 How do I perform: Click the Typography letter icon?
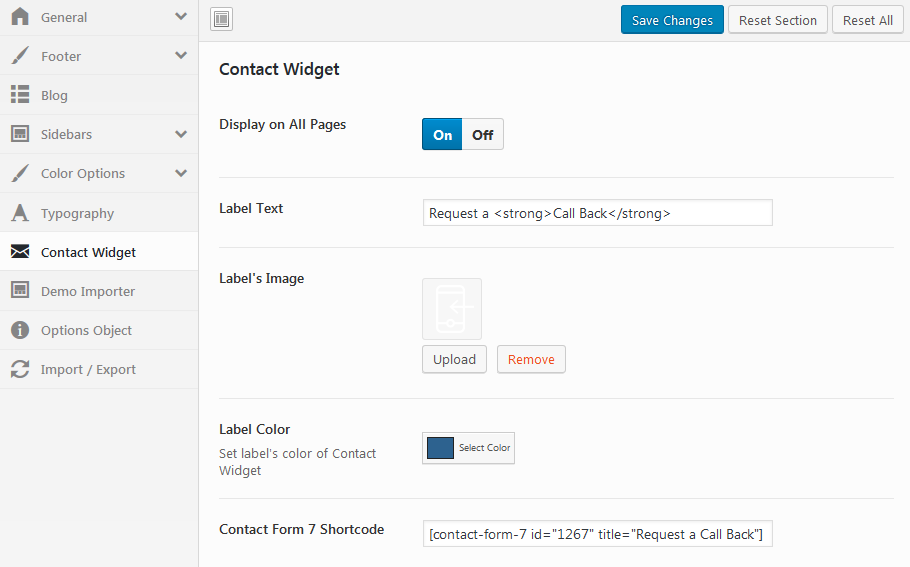coord(20,213)
